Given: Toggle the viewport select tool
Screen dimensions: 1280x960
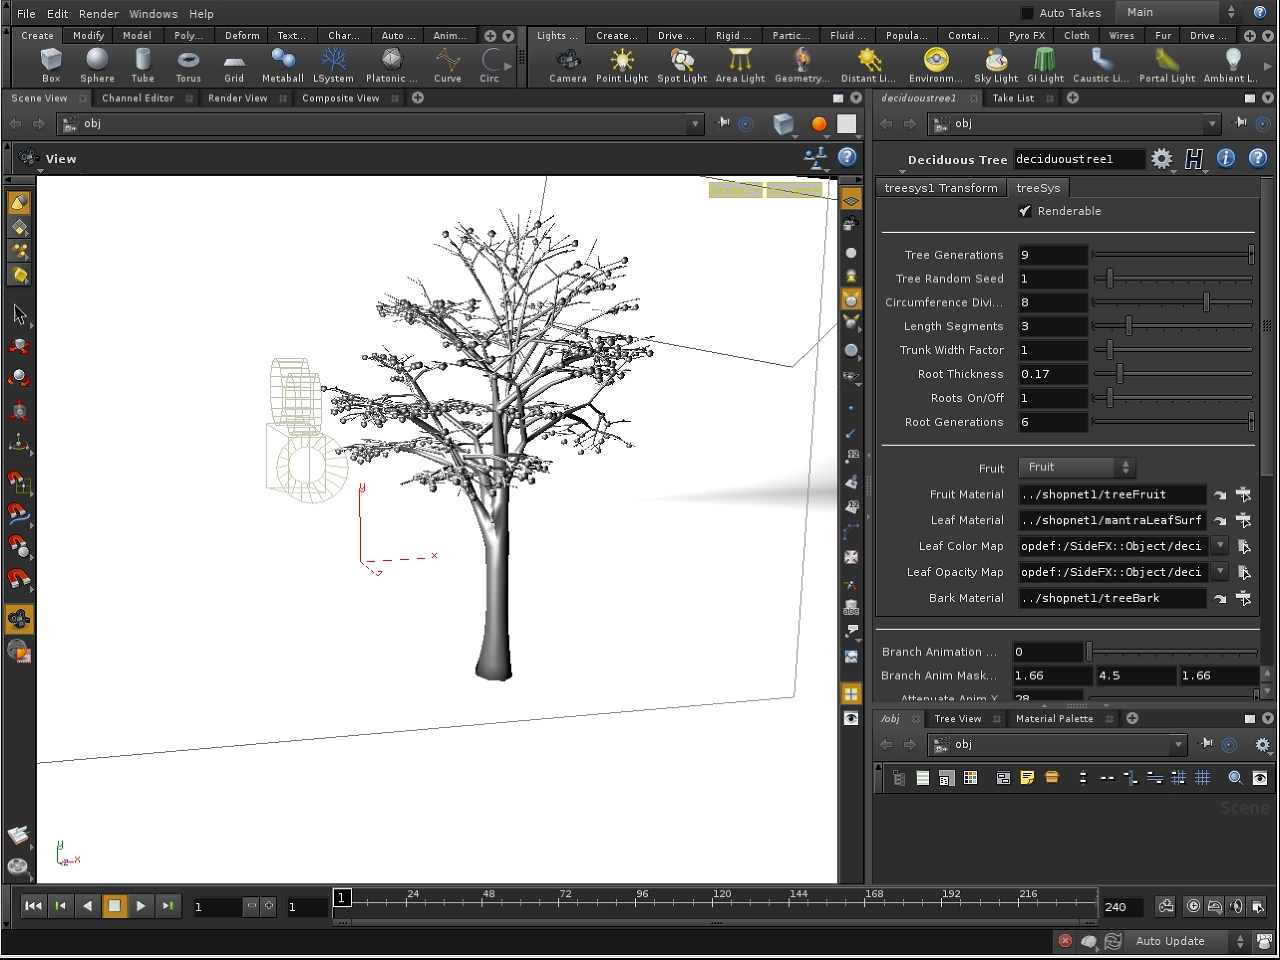Looking at the screenshot, I should (19, 315).
